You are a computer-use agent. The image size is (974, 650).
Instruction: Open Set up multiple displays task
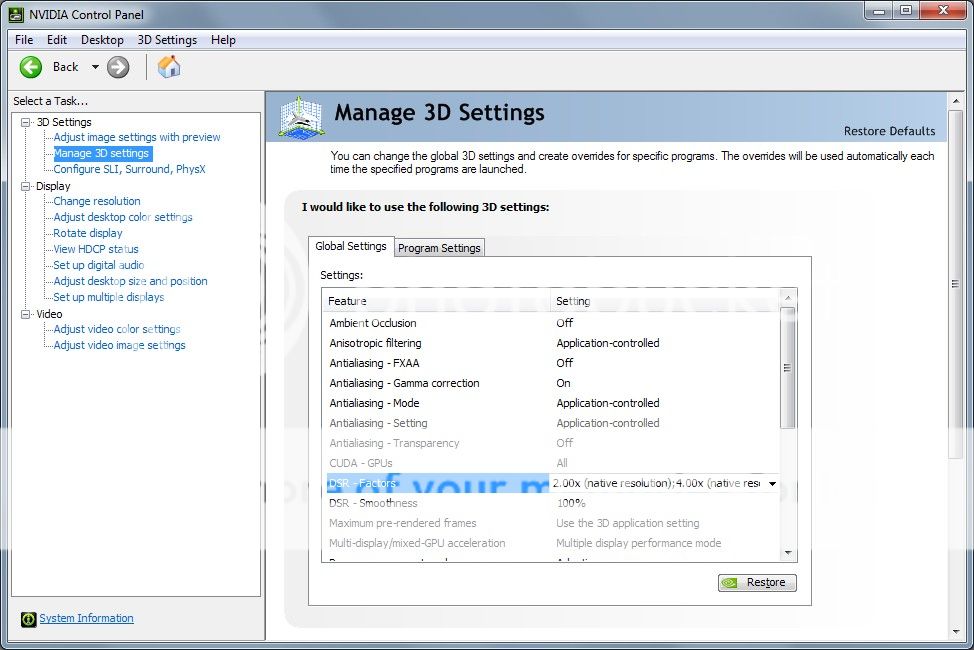pos(109,298)
